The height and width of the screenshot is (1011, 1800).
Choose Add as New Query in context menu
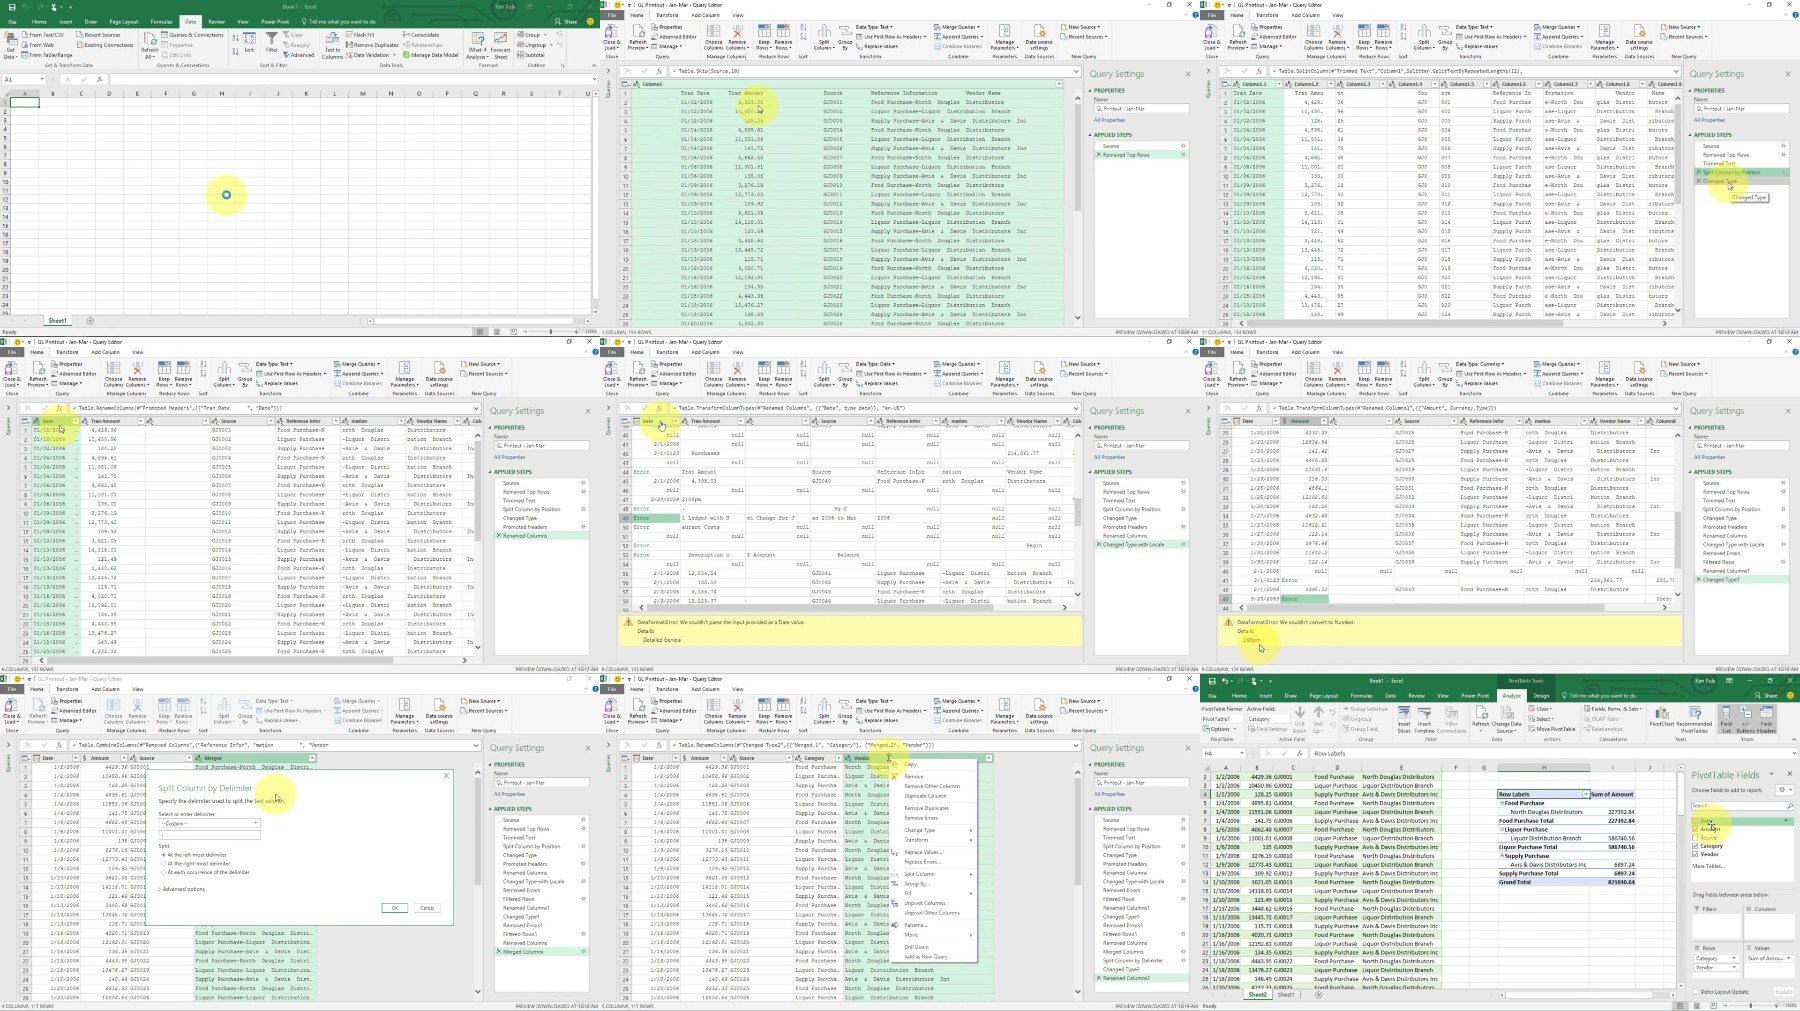[925, 957]
